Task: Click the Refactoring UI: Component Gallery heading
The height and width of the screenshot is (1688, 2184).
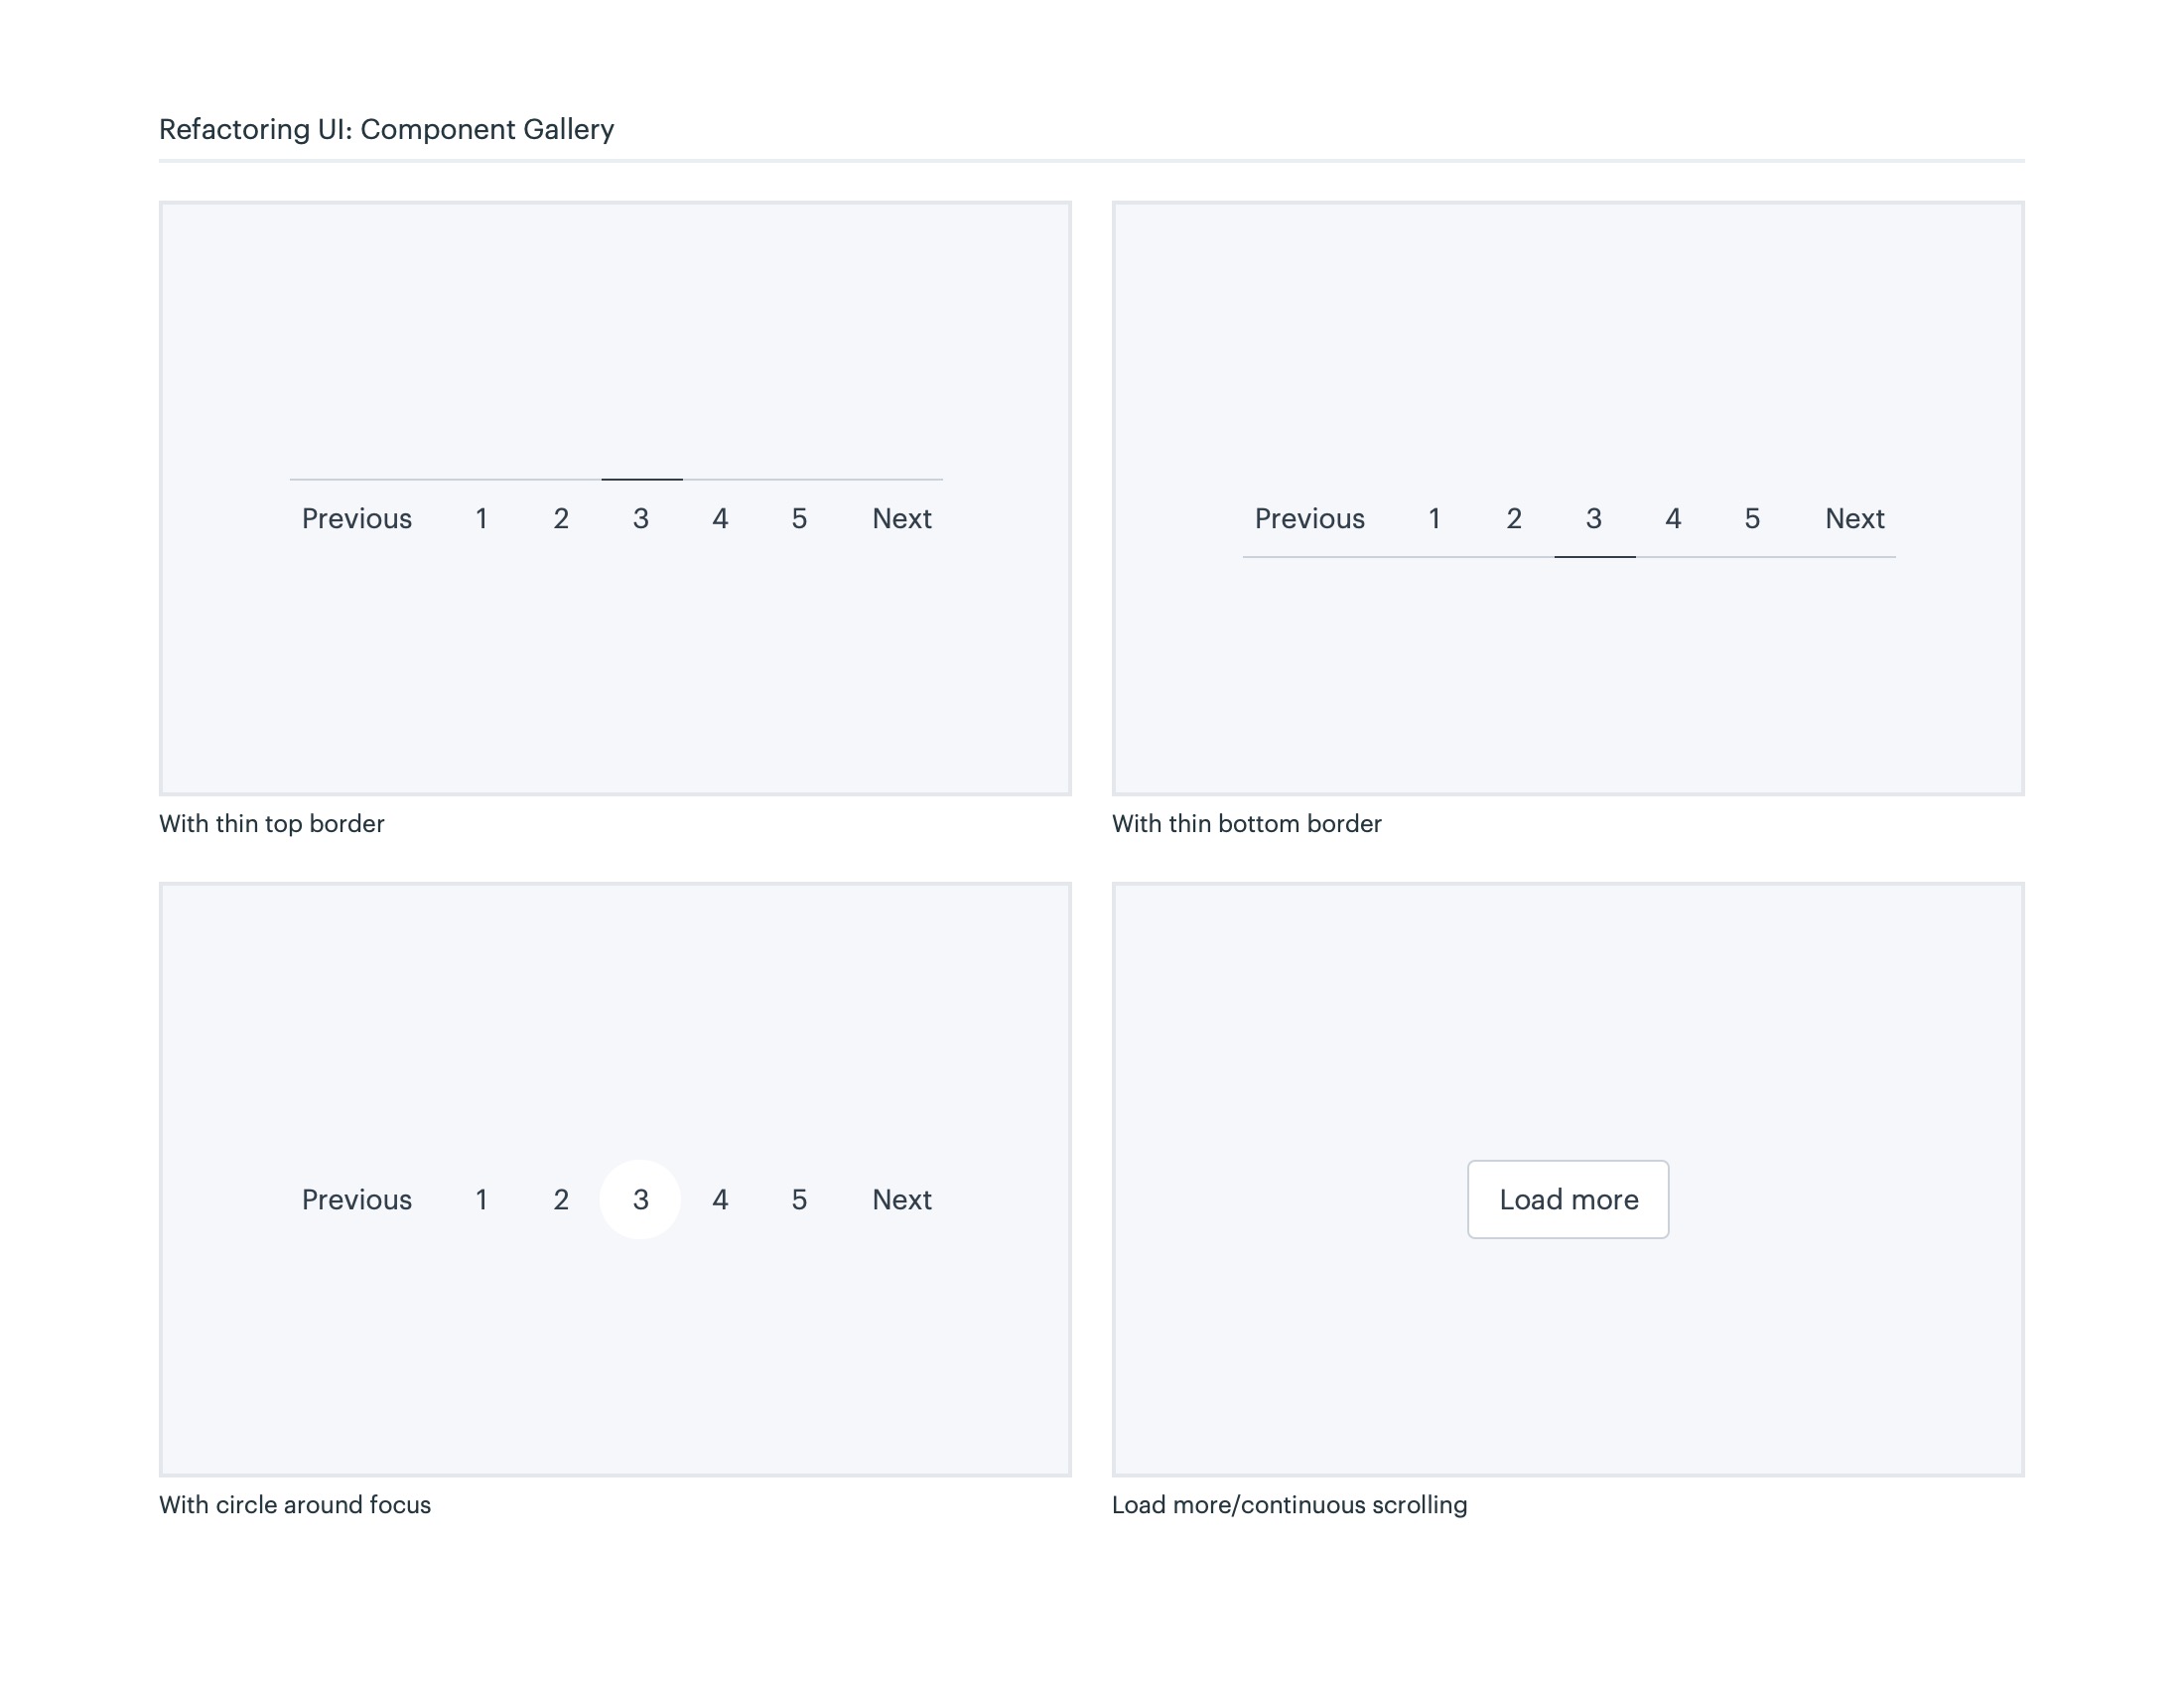Action: pyautogui.click(x=386, y=129)
